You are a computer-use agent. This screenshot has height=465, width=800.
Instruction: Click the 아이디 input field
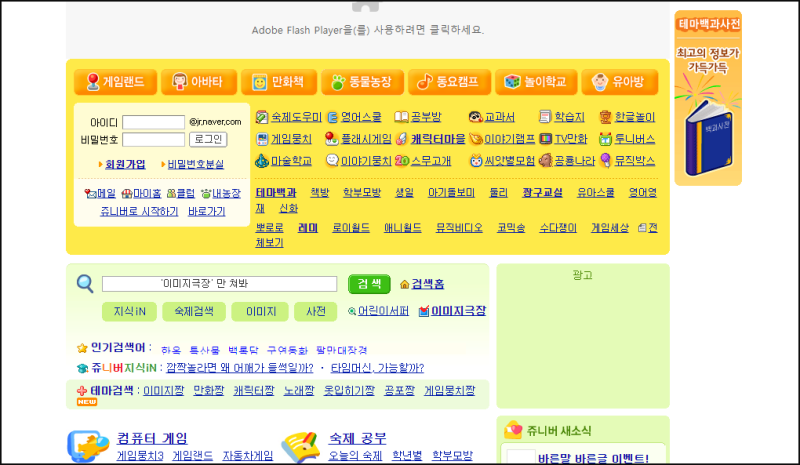point(154,123)
